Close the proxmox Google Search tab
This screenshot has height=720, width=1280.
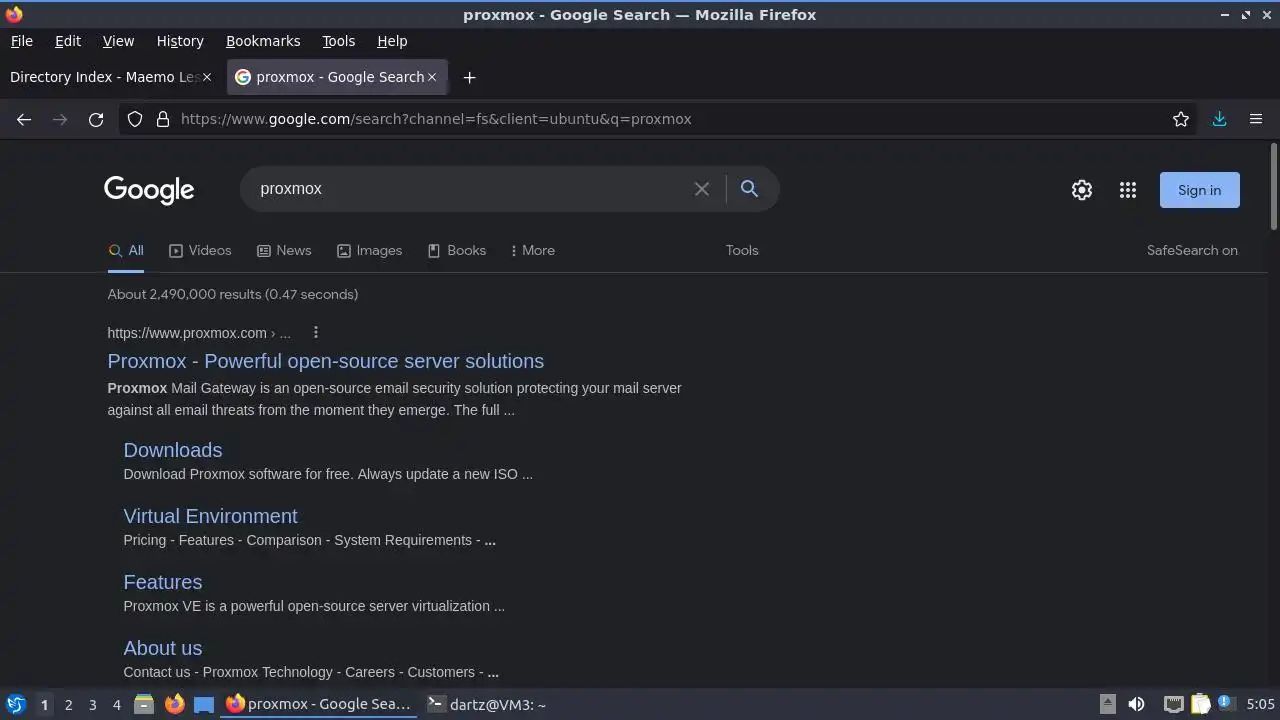(432, 77)
